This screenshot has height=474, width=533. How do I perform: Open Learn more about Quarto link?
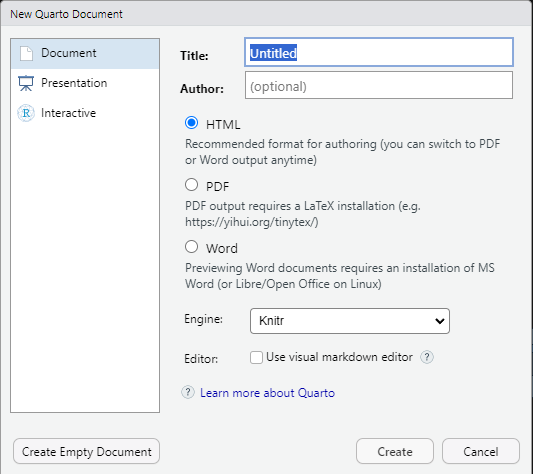coord(267,393)
